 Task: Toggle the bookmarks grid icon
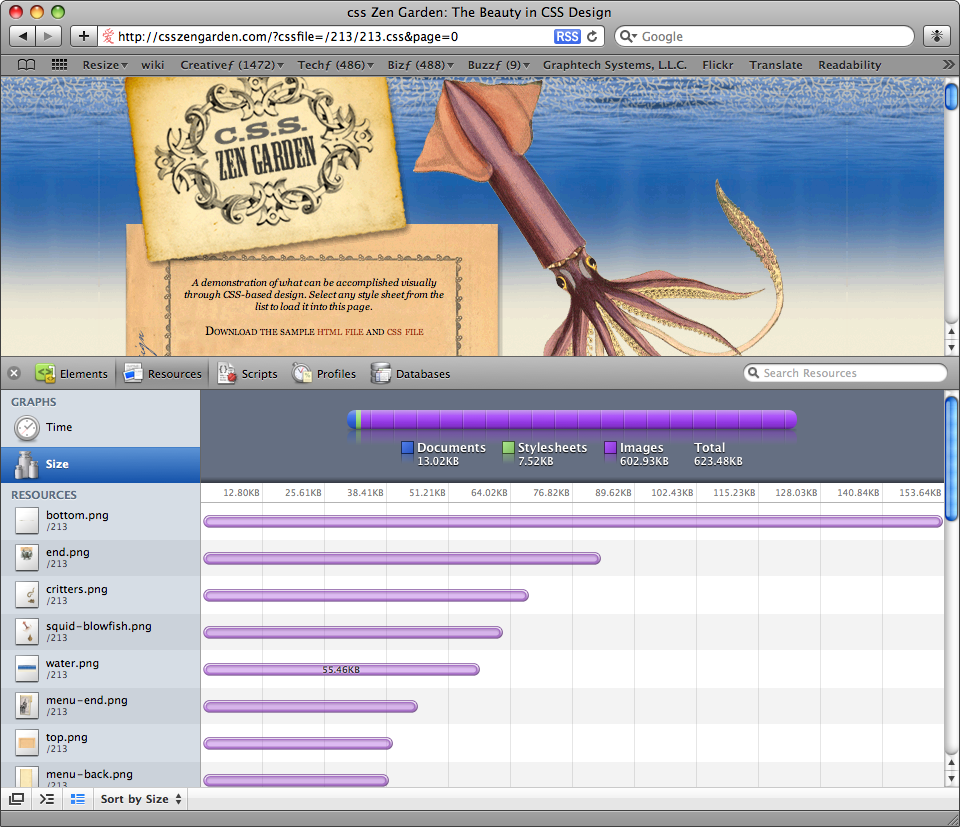58,64
